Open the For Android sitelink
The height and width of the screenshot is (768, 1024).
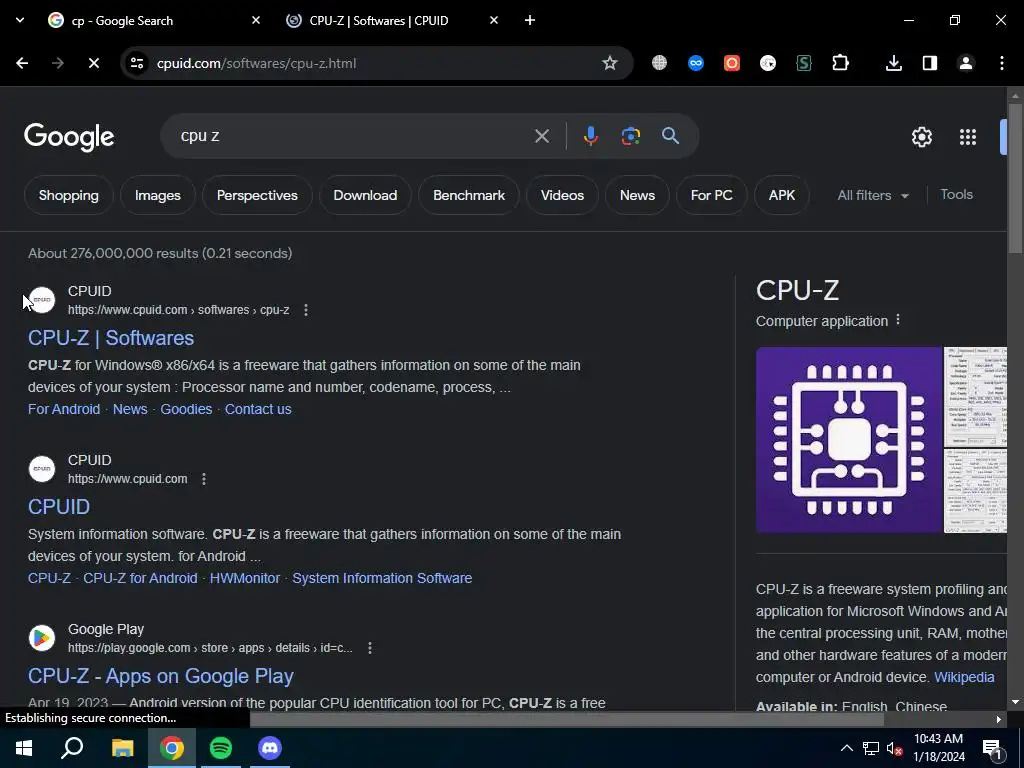coord(64,409)
